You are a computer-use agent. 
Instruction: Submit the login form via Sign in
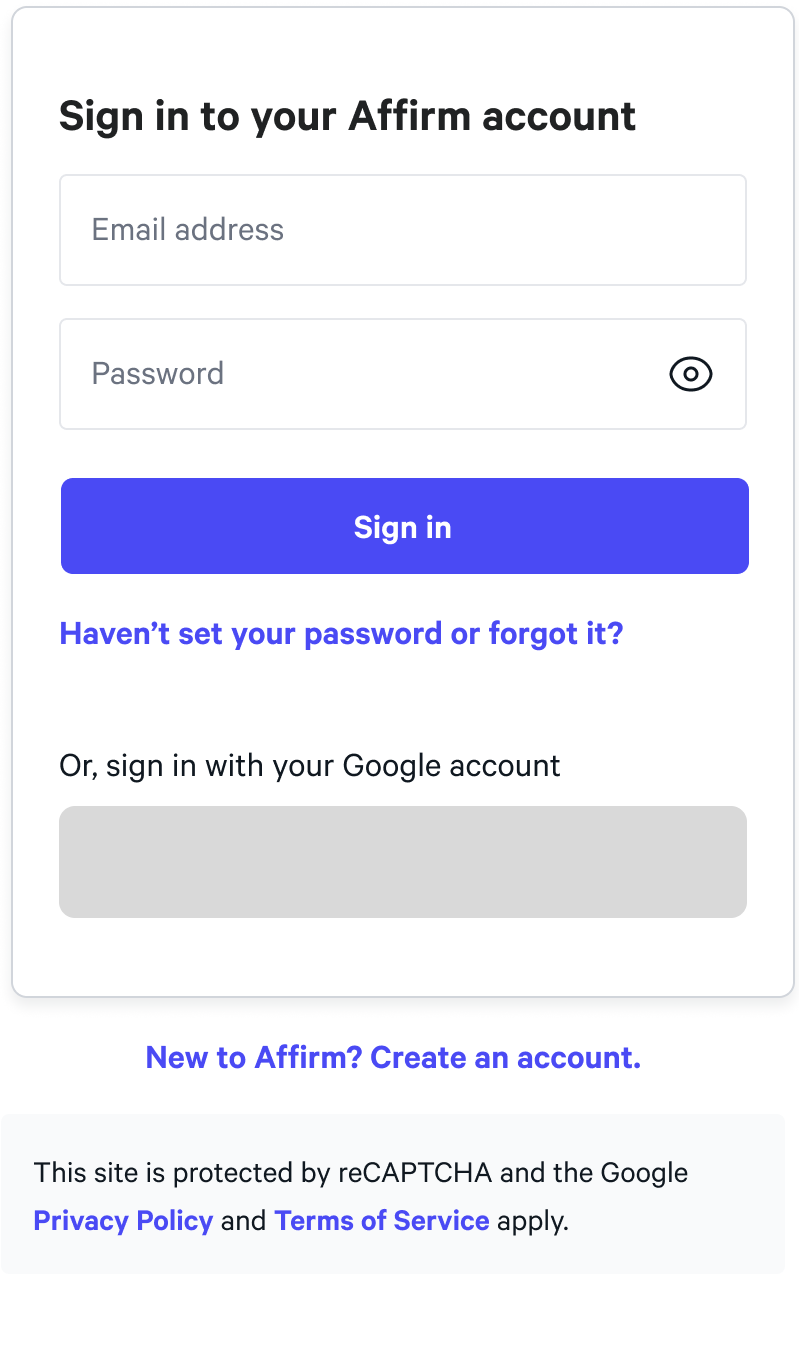pyautogui.click(x=404, y=526)
